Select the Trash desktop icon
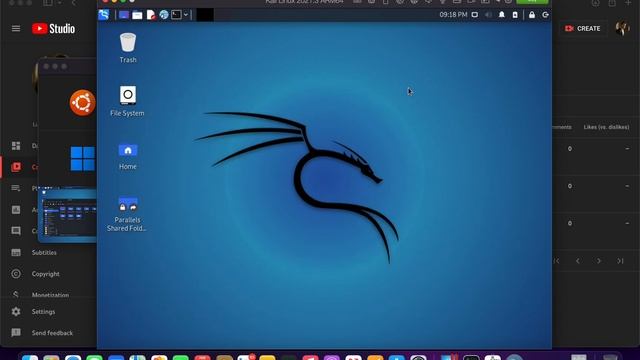 point(128,48)
